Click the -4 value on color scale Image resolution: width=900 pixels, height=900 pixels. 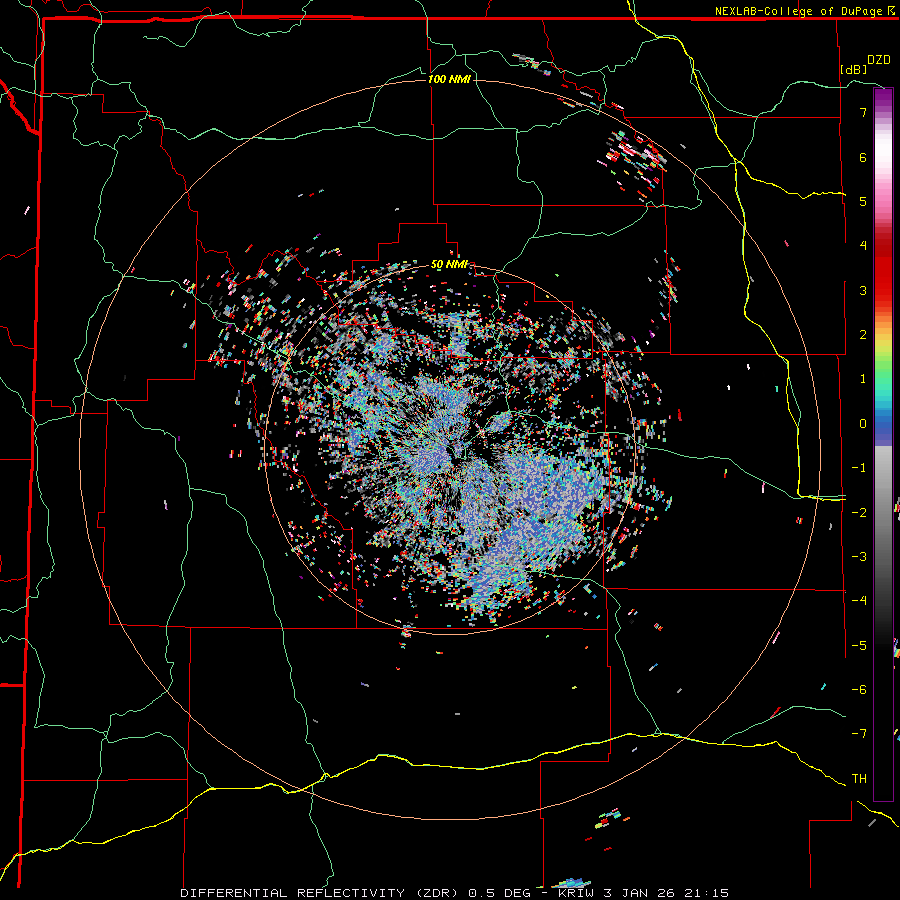859,600
